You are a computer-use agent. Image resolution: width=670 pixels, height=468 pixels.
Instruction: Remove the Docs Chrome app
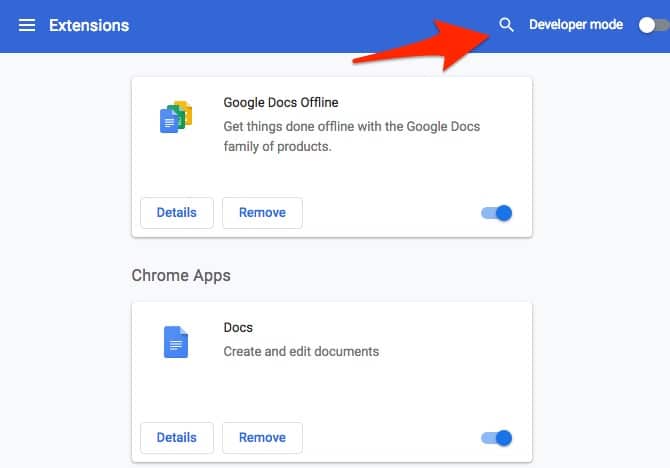coord(262,437)
